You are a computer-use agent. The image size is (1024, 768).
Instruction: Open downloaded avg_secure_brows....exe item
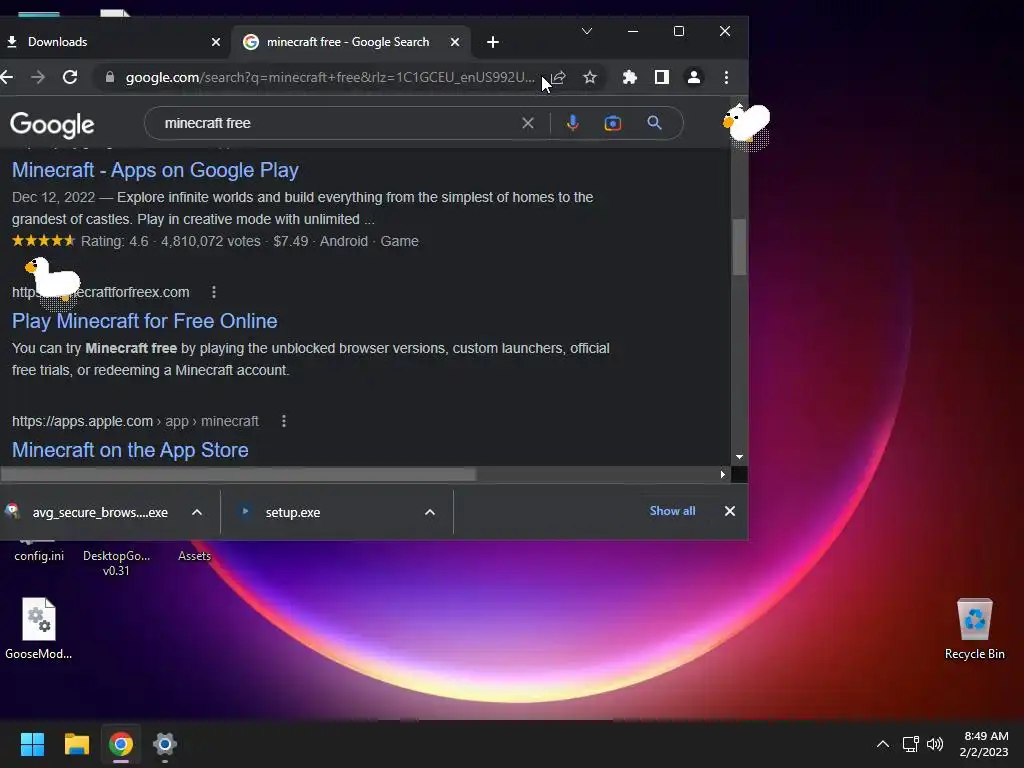pos(91,512)
